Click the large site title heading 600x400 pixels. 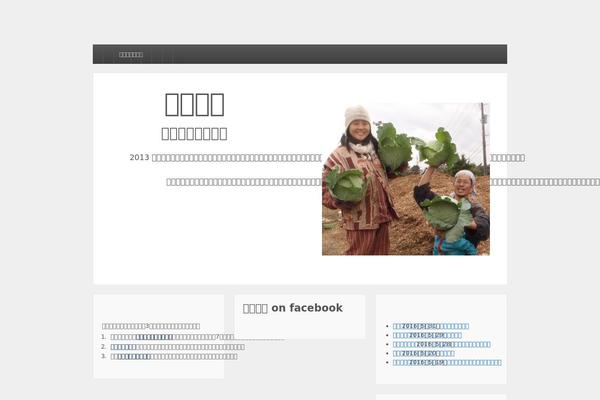click(194, 104)
